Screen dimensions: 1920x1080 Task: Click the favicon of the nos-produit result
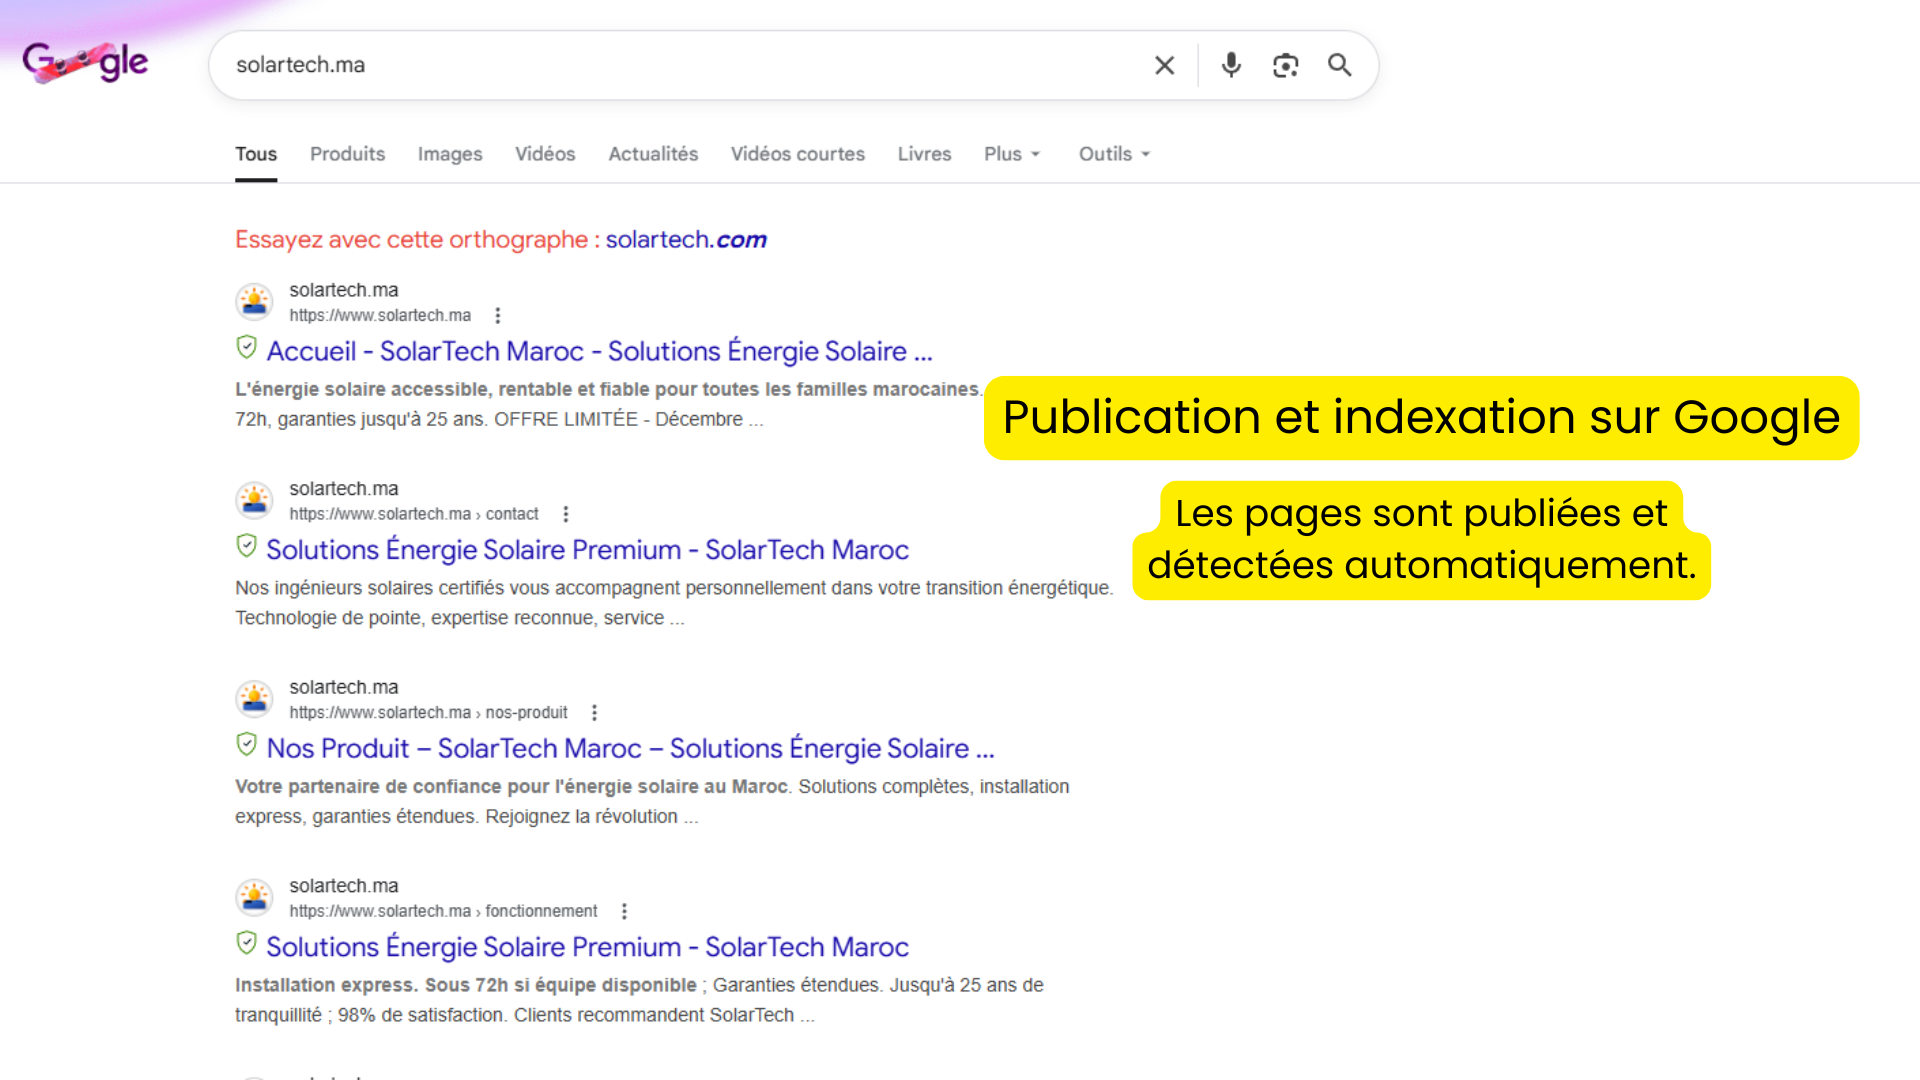click(255, 699)
